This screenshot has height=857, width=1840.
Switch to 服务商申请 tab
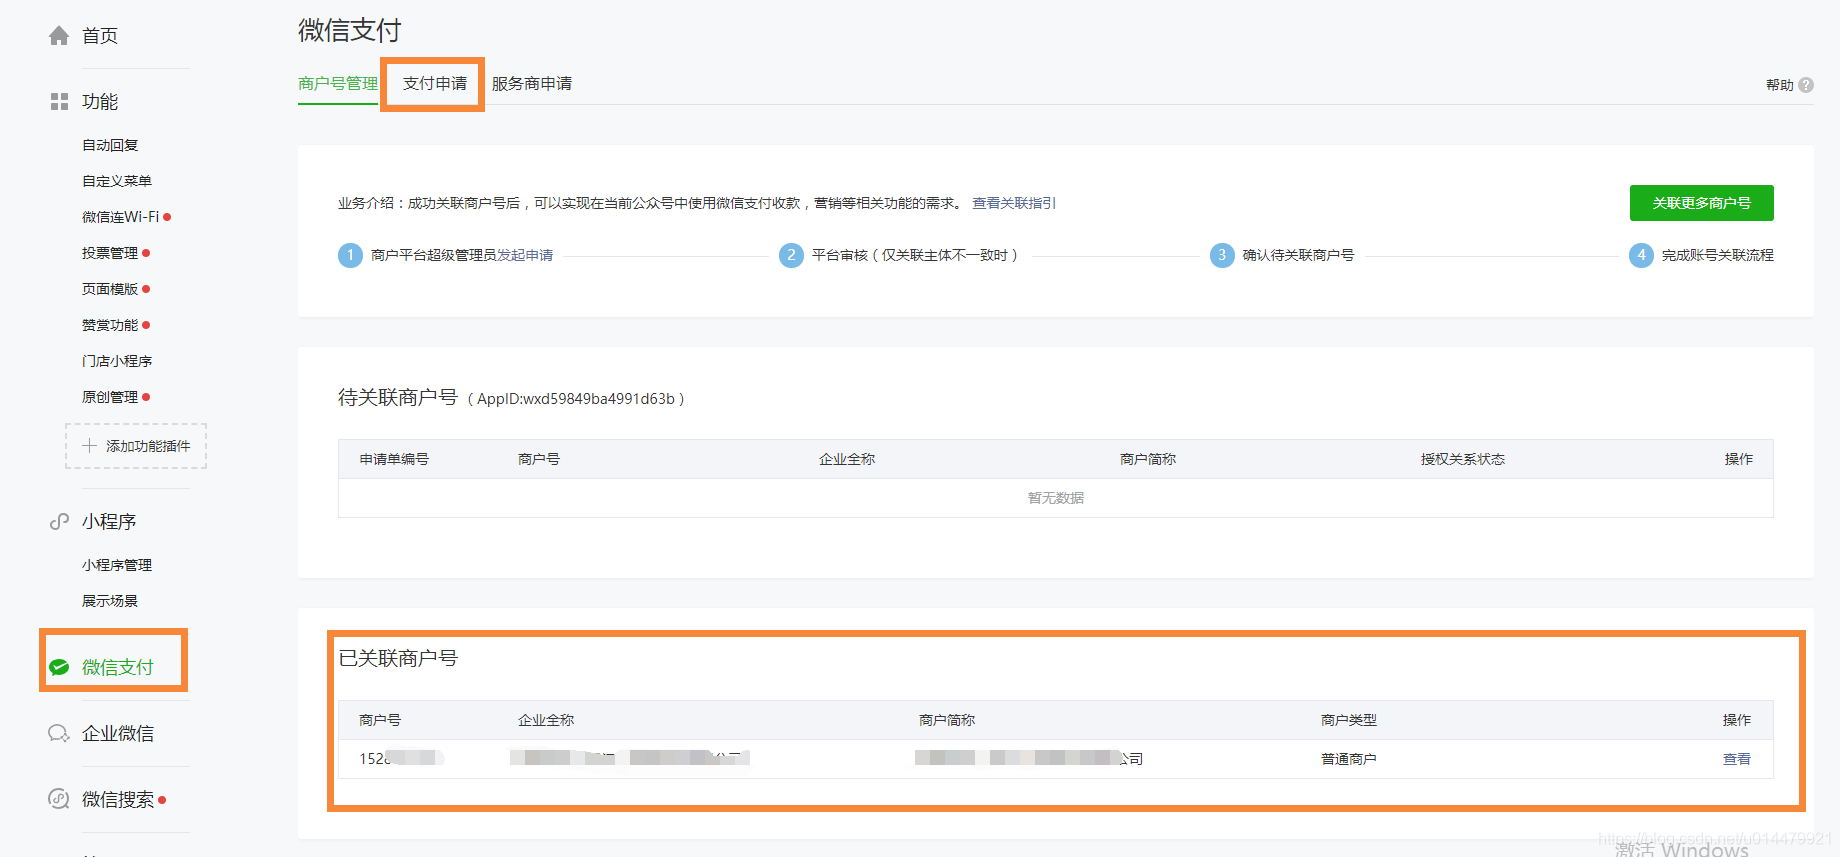coord(532,84)
